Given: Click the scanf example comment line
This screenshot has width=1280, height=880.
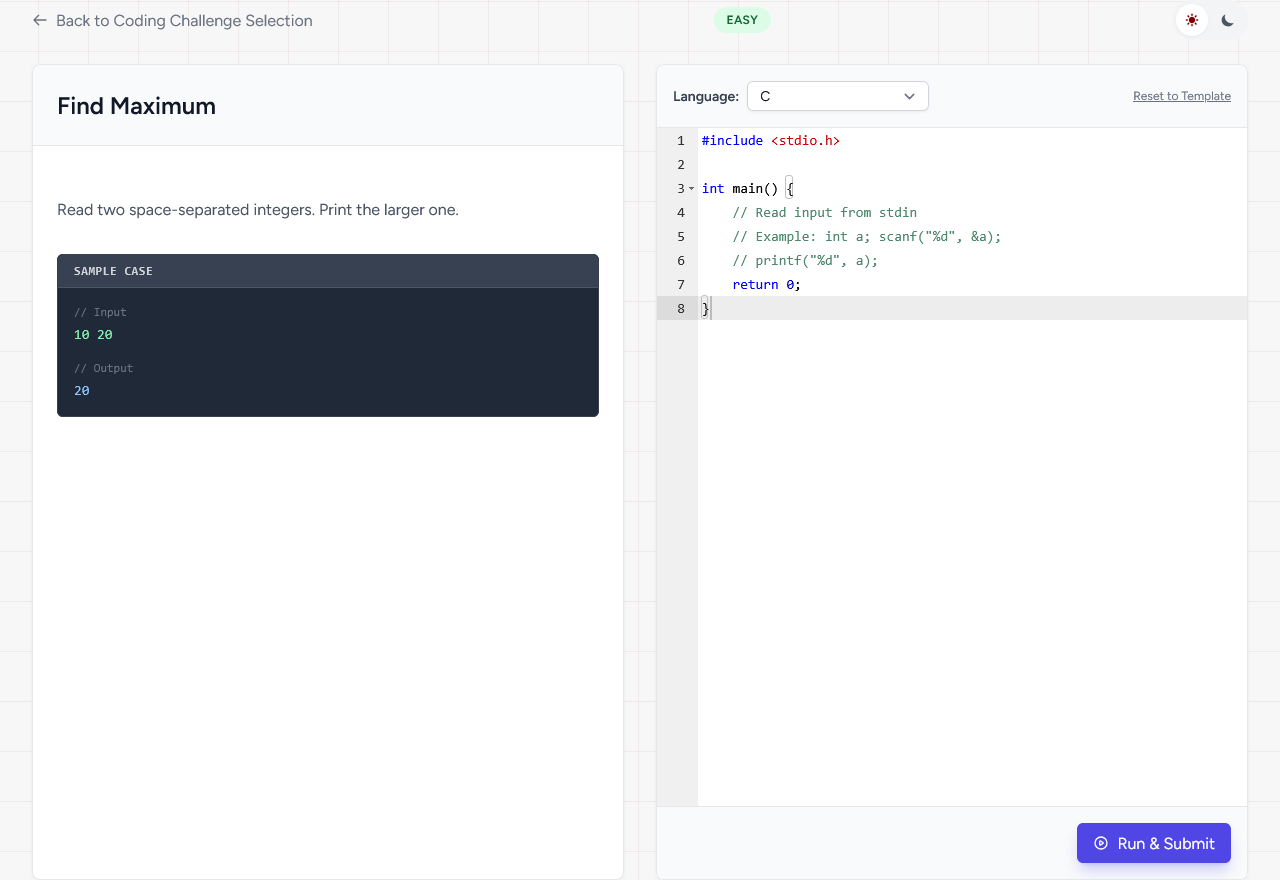Looking at the screenshot, I should tap(867, 237).
